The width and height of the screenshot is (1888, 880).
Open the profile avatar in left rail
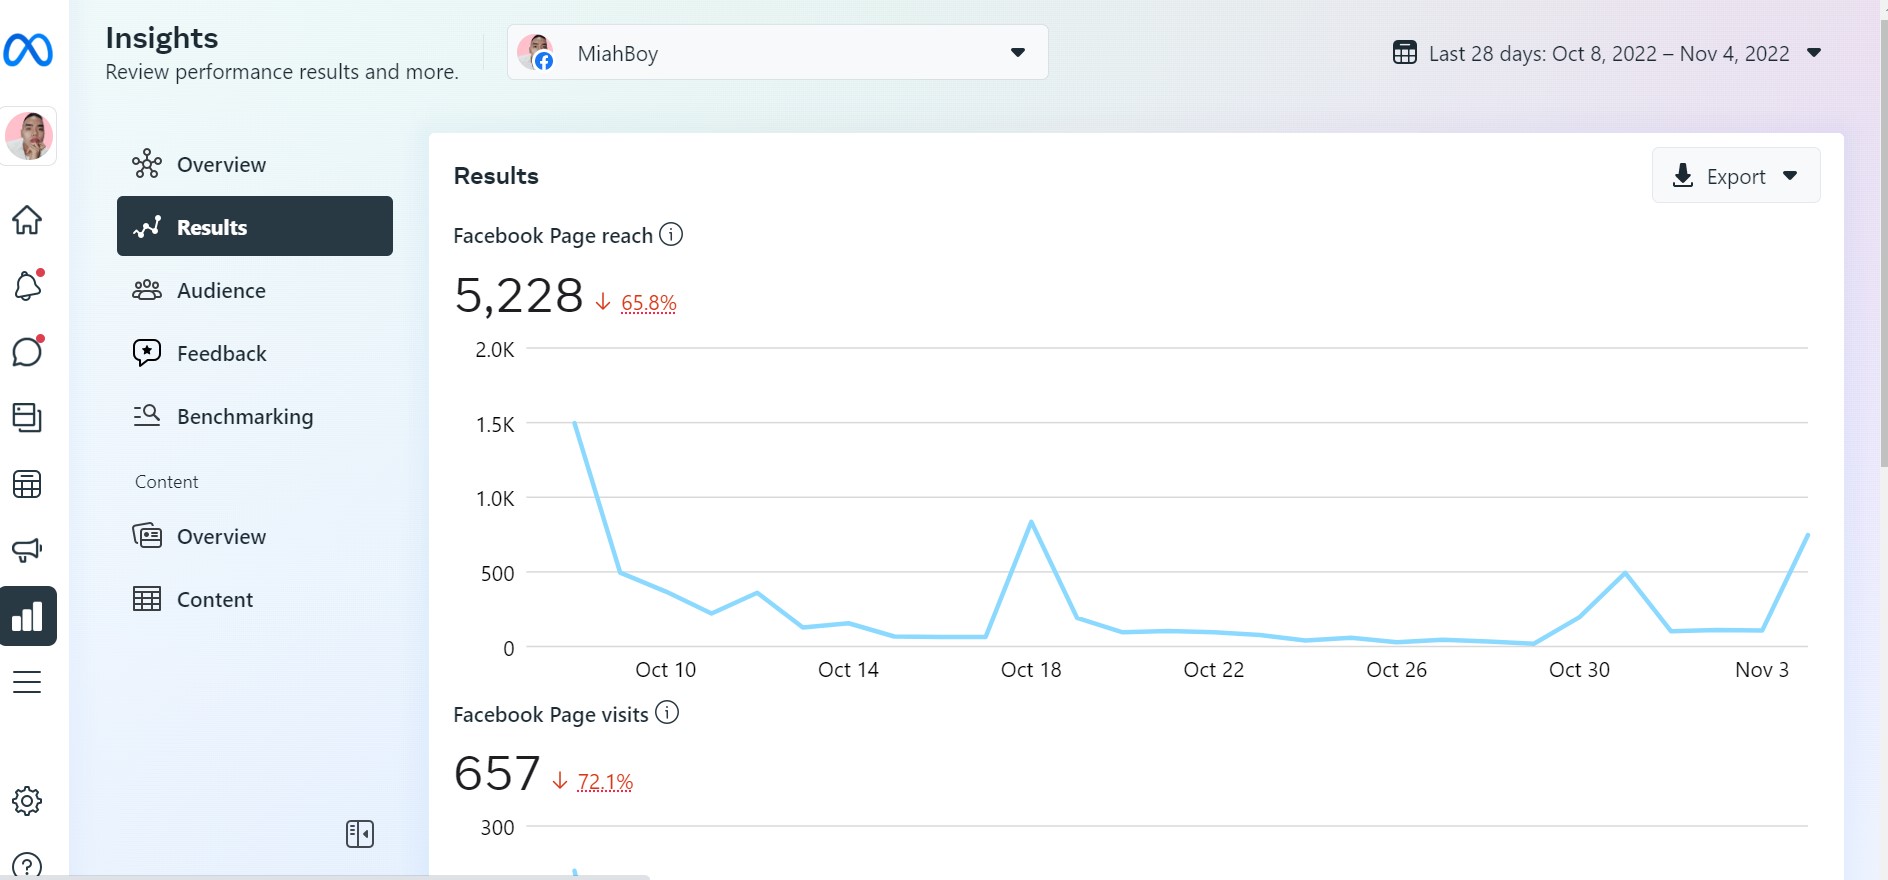(x=29, y=136)
